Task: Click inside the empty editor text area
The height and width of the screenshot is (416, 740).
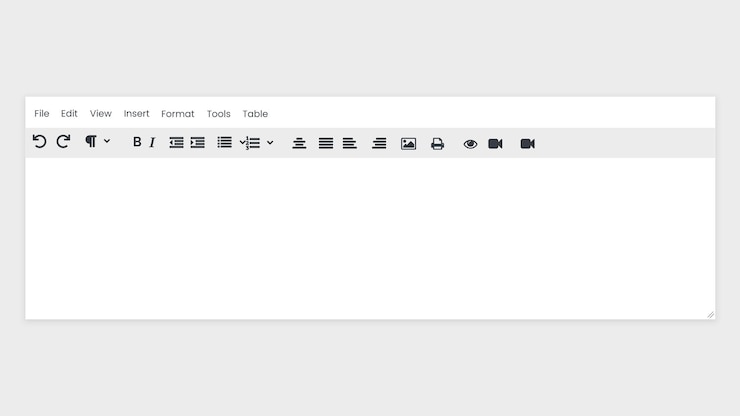Action: click(x=370, y=238)
